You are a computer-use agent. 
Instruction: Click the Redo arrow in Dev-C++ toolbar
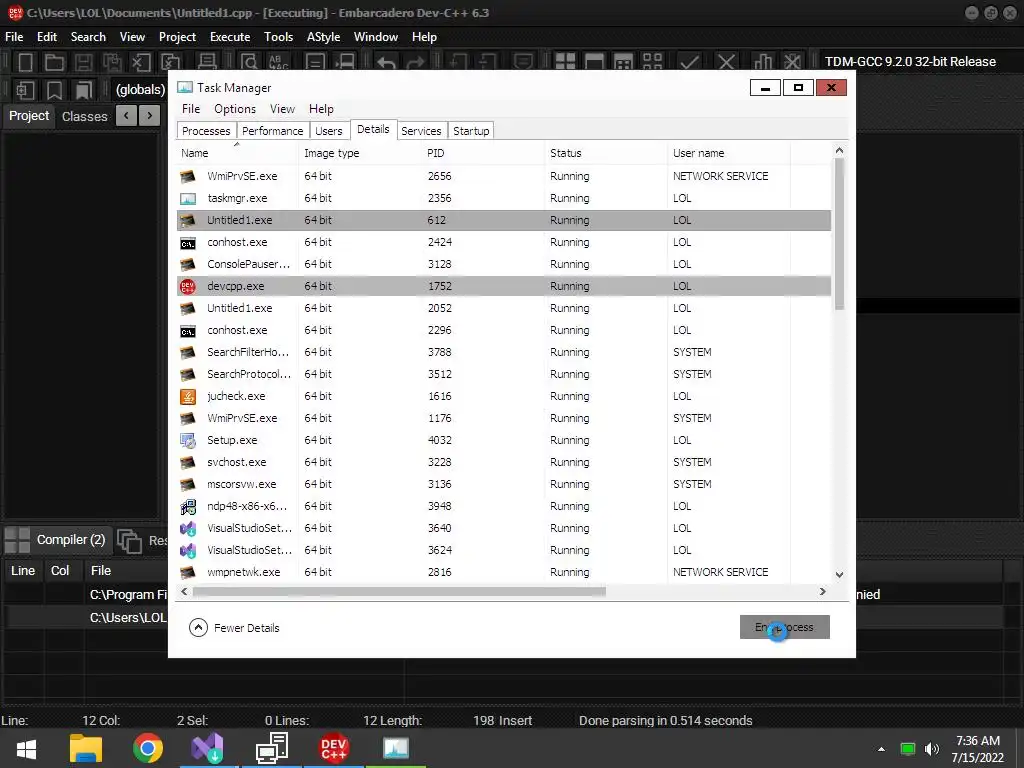click(x=415, y=62)
